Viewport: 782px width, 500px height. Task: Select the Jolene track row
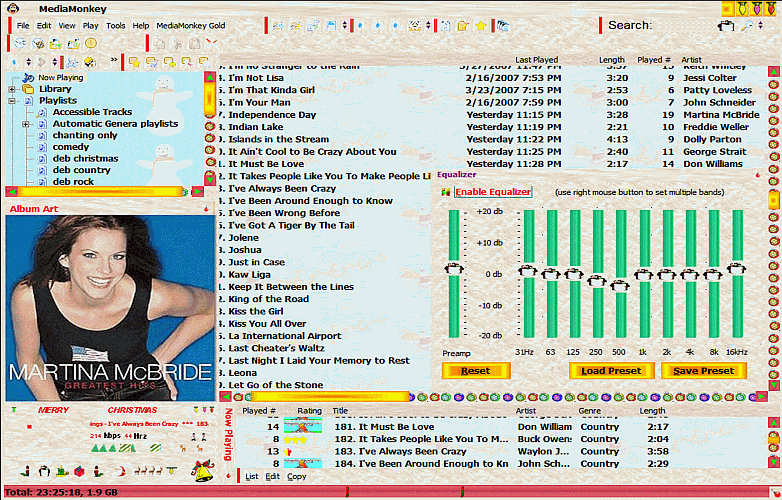[324, 238]
